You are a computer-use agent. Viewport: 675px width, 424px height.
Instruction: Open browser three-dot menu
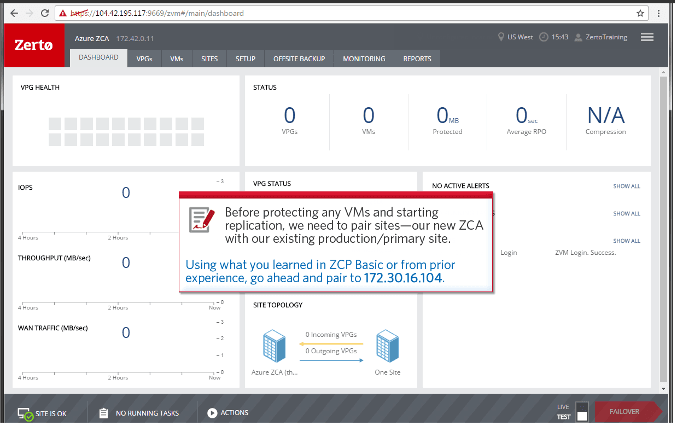(659, 13)
